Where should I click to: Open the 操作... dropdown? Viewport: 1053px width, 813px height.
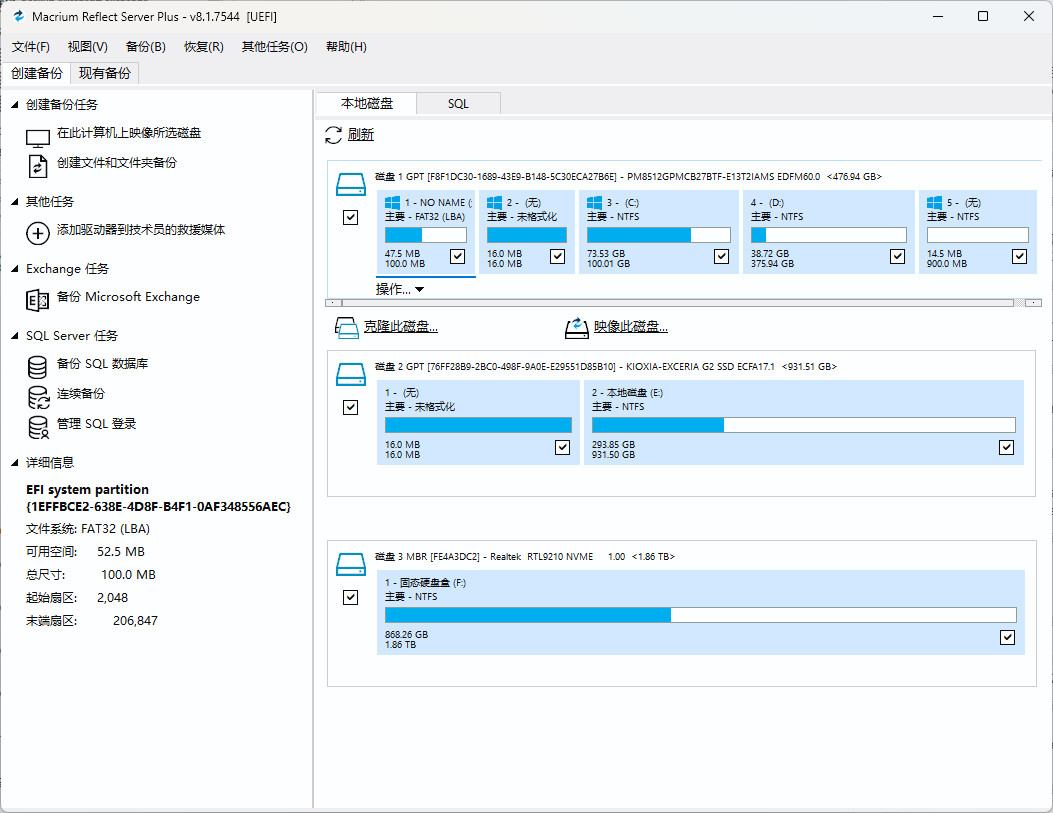400,289
